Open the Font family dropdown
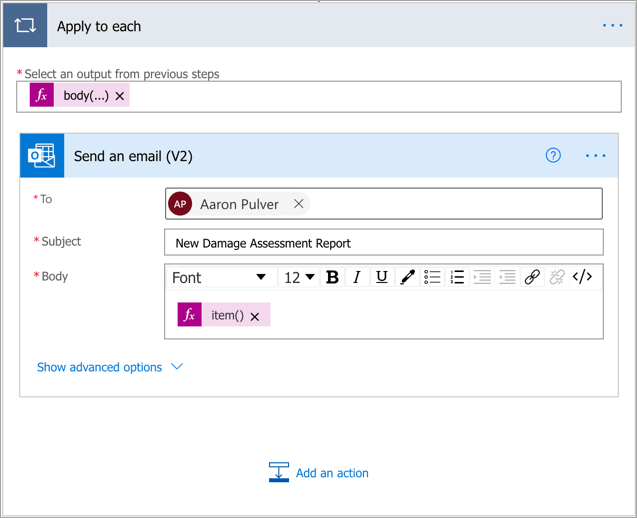637x518 pixels. click(220, 277)
